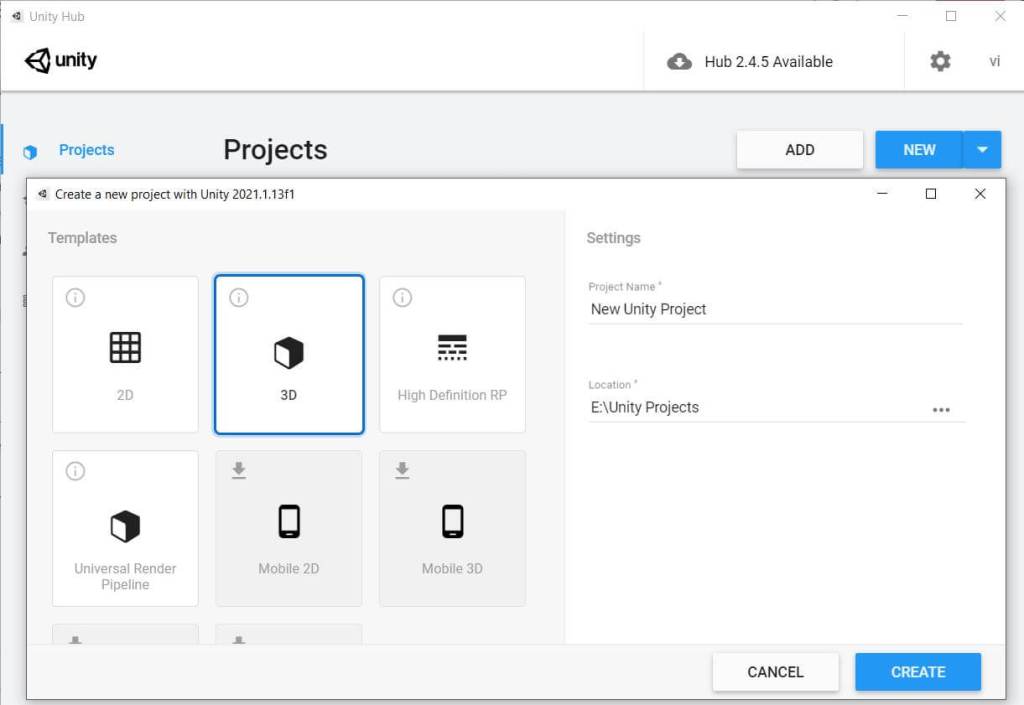The width and height of the screenshot is (1024, 705).
Task: Maximize the create project dialog
Action: (931, 194)
